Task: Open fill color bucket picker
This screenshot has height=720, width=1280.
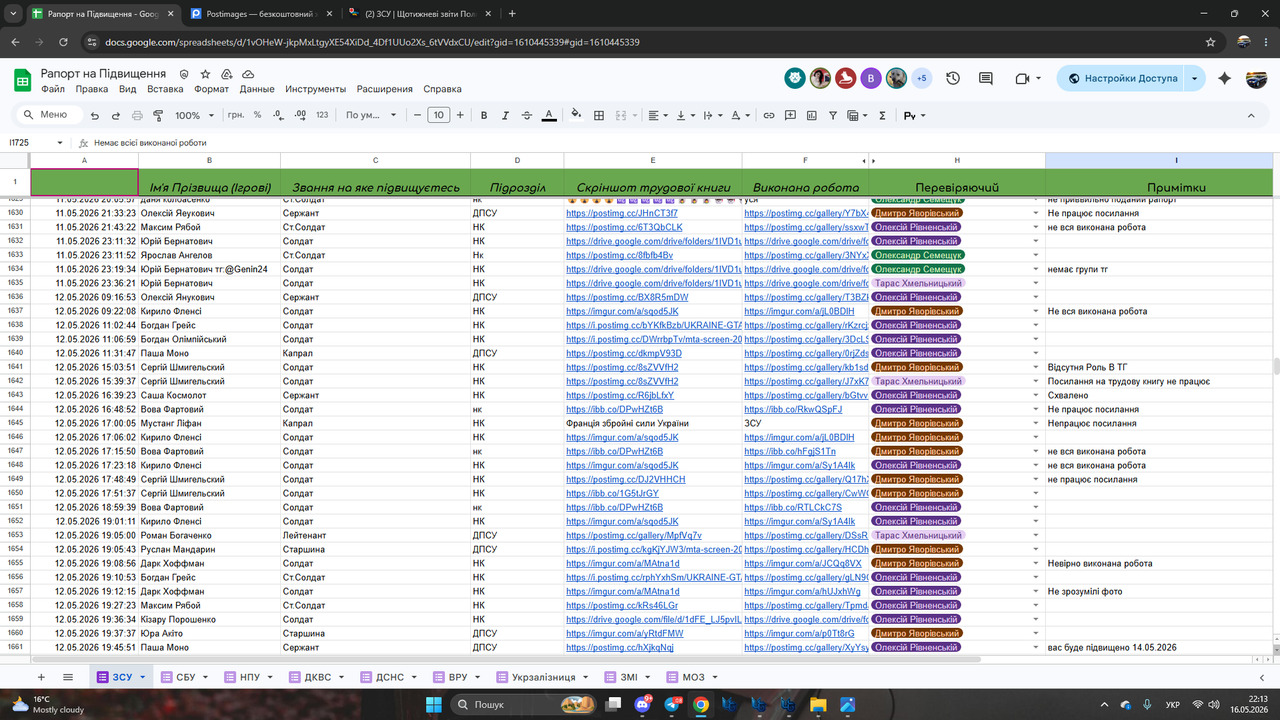Action: pos(576,115)
